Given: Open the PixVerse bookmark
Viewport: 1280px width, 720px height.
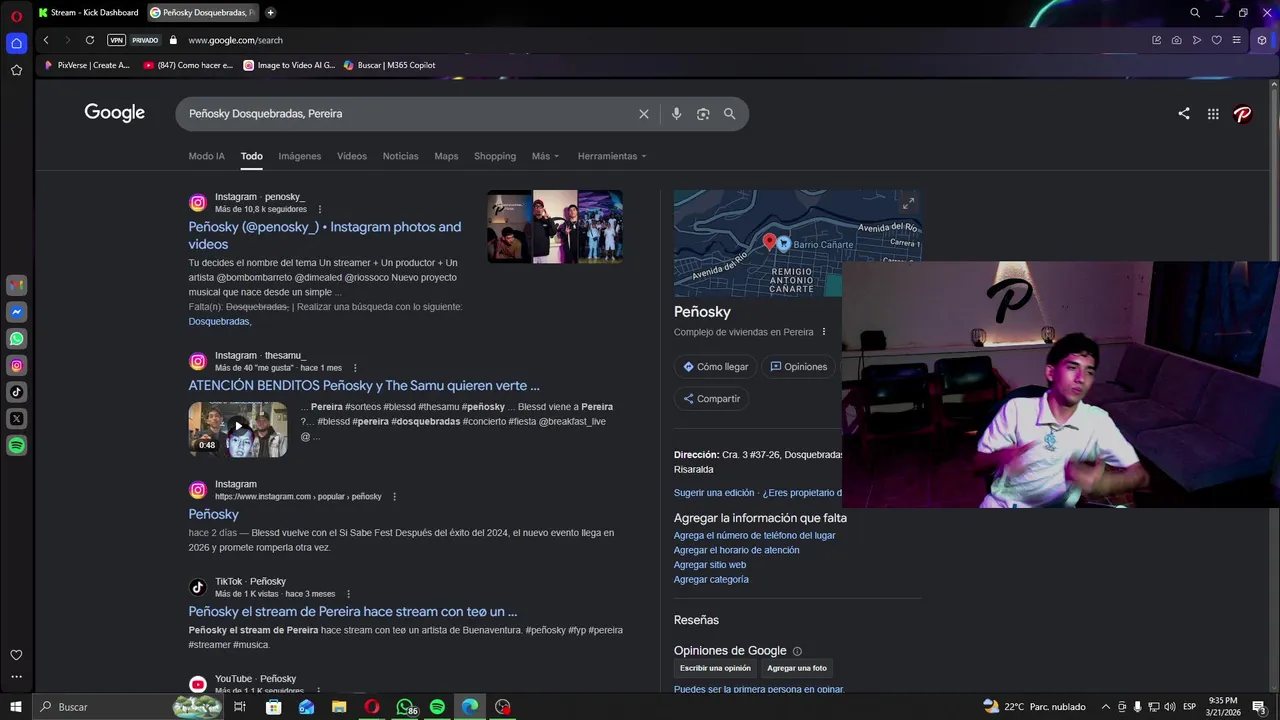Looking at the screenshot, I should 87,65.
